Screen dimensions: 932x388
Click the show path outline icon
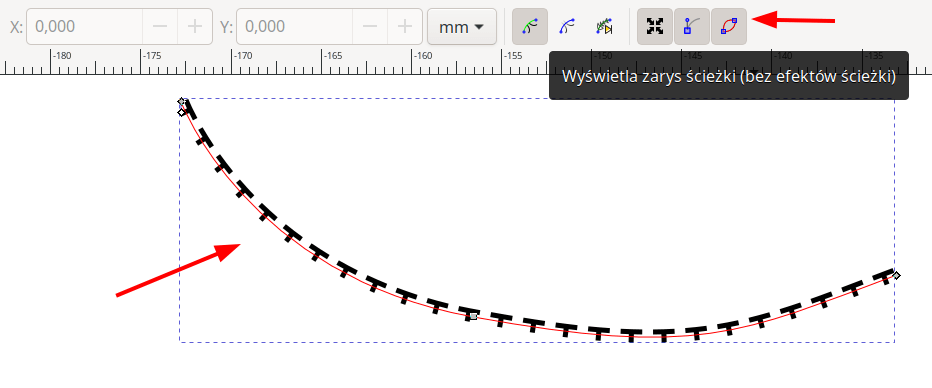[x=729, y=26]
